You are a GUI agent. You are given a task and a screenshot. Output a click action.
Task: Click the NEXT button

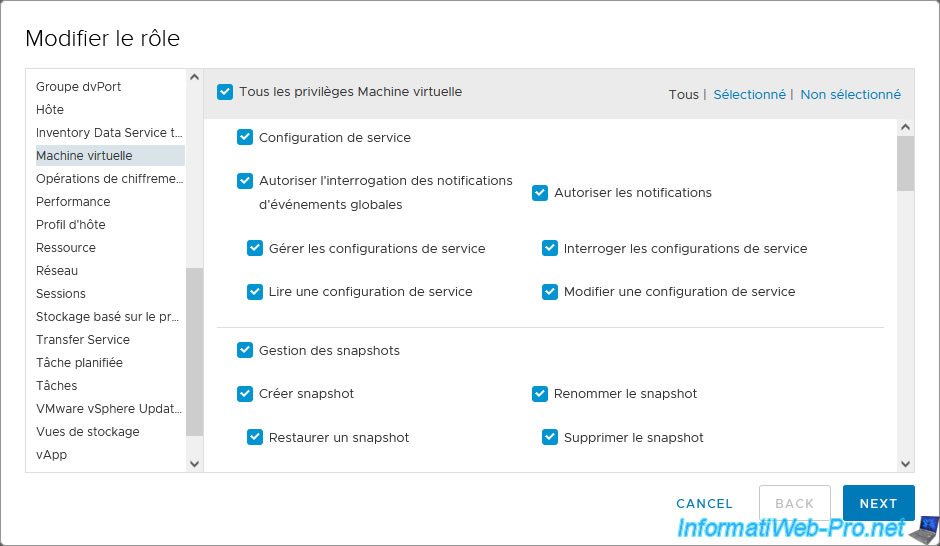pyautogui.click(x=878, y=503)
